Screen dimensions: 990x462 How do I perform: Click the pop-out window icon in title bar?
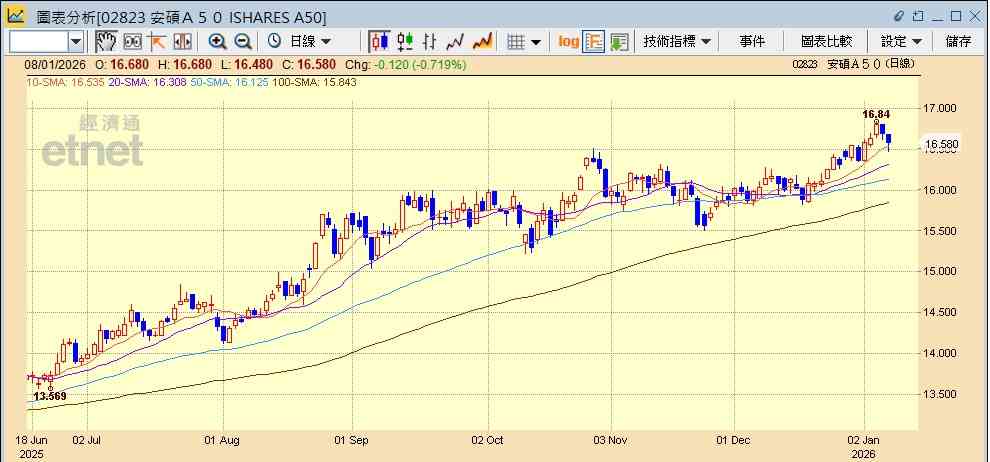tap(918, 16)
